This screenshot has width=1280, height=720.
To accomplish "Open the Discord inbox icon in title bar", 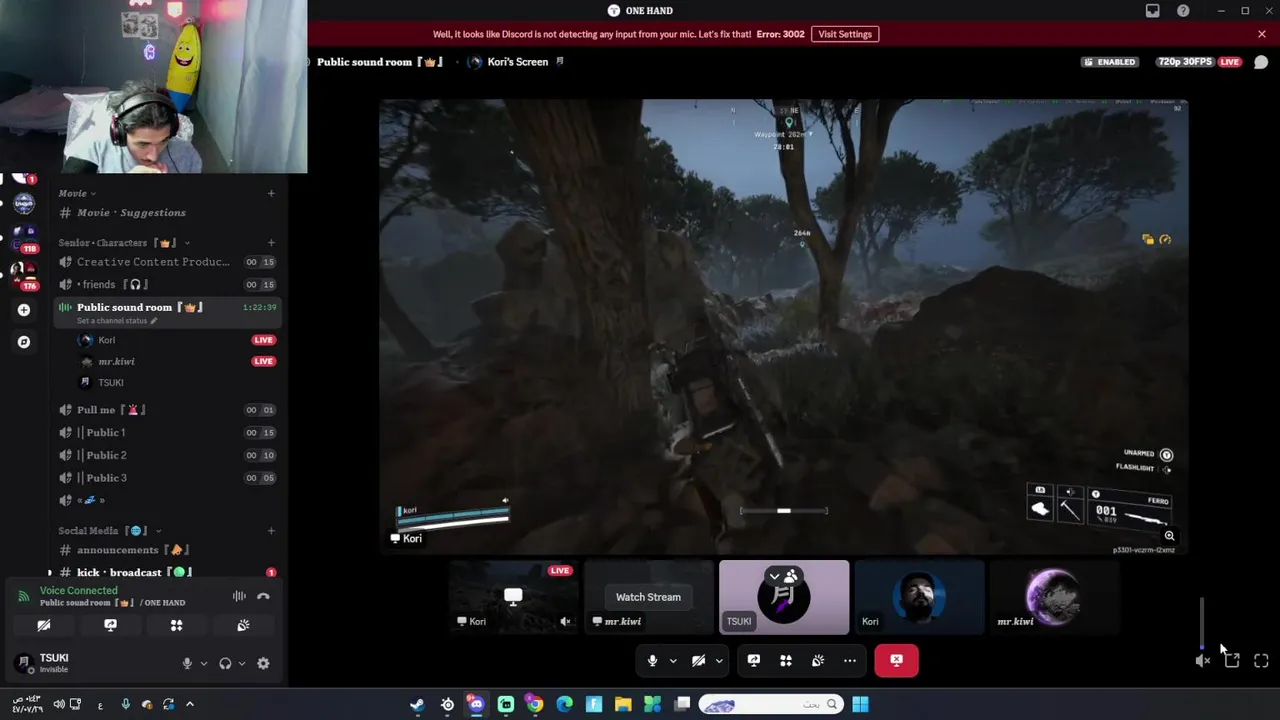I will [1152, 10].
